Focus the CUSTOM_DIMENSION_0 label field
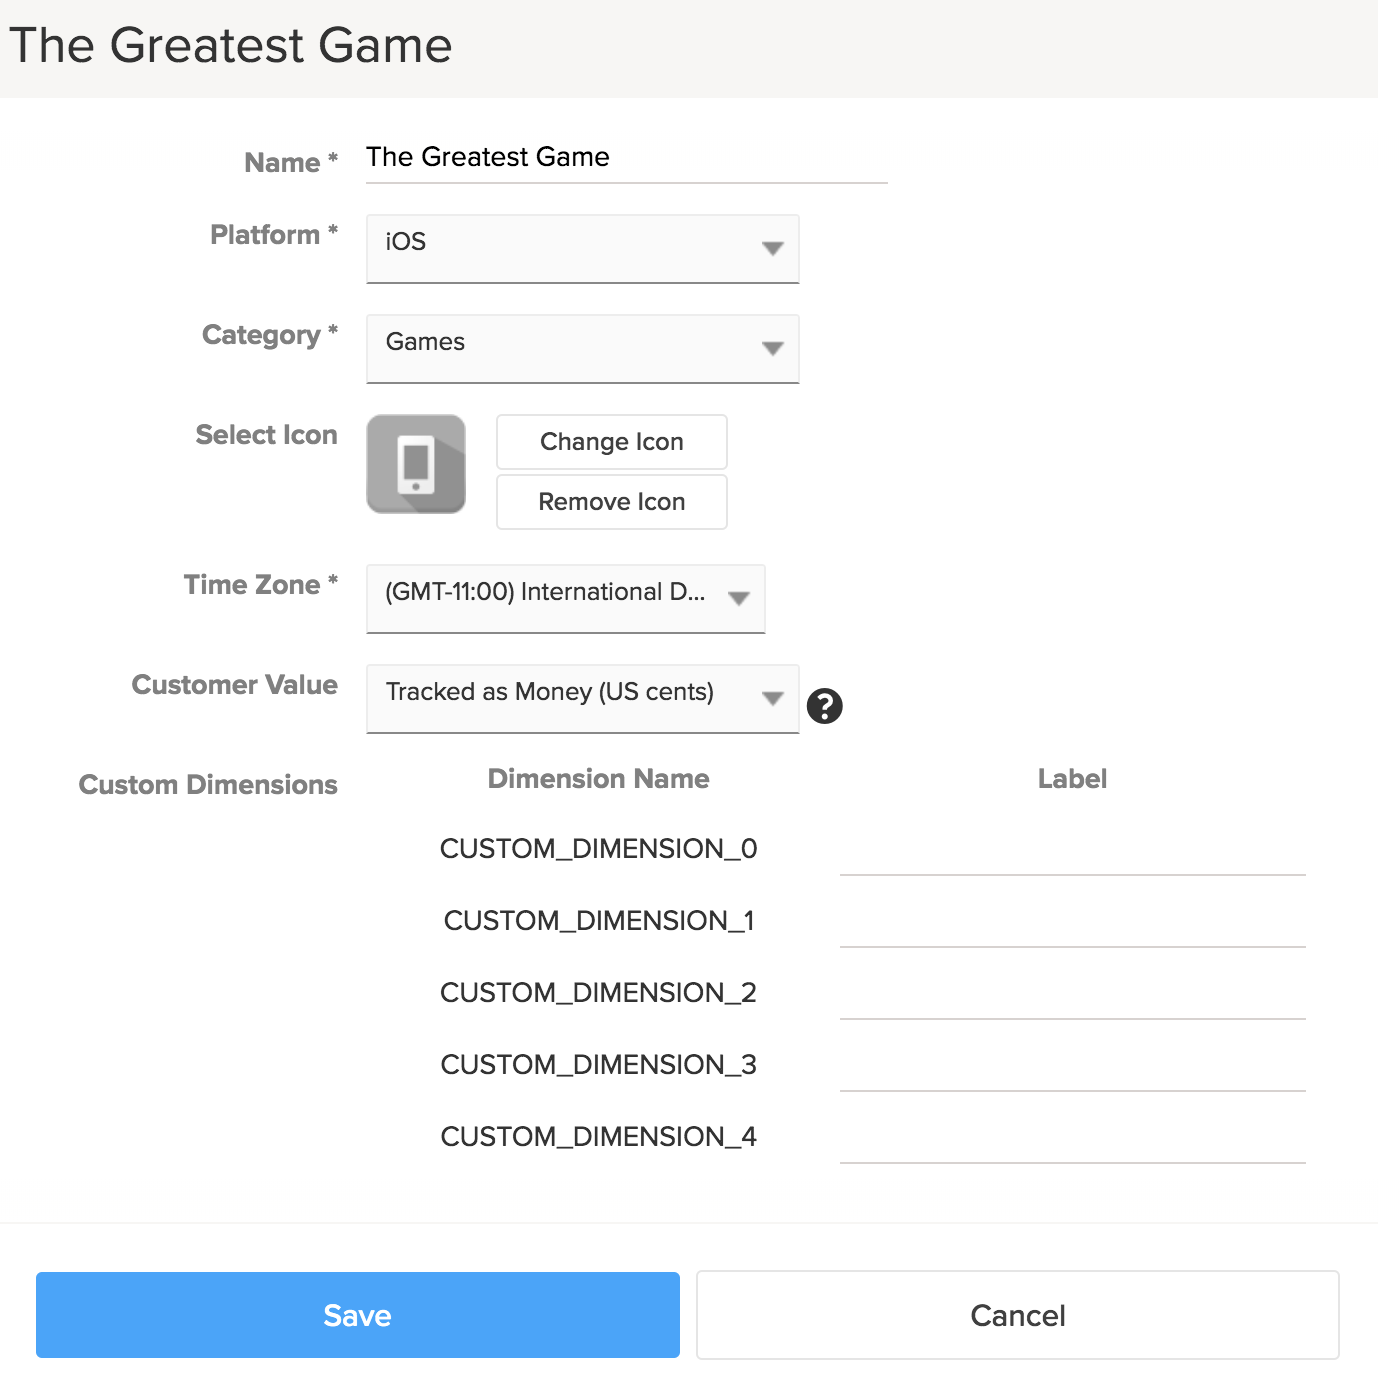 pos(1072,852)
